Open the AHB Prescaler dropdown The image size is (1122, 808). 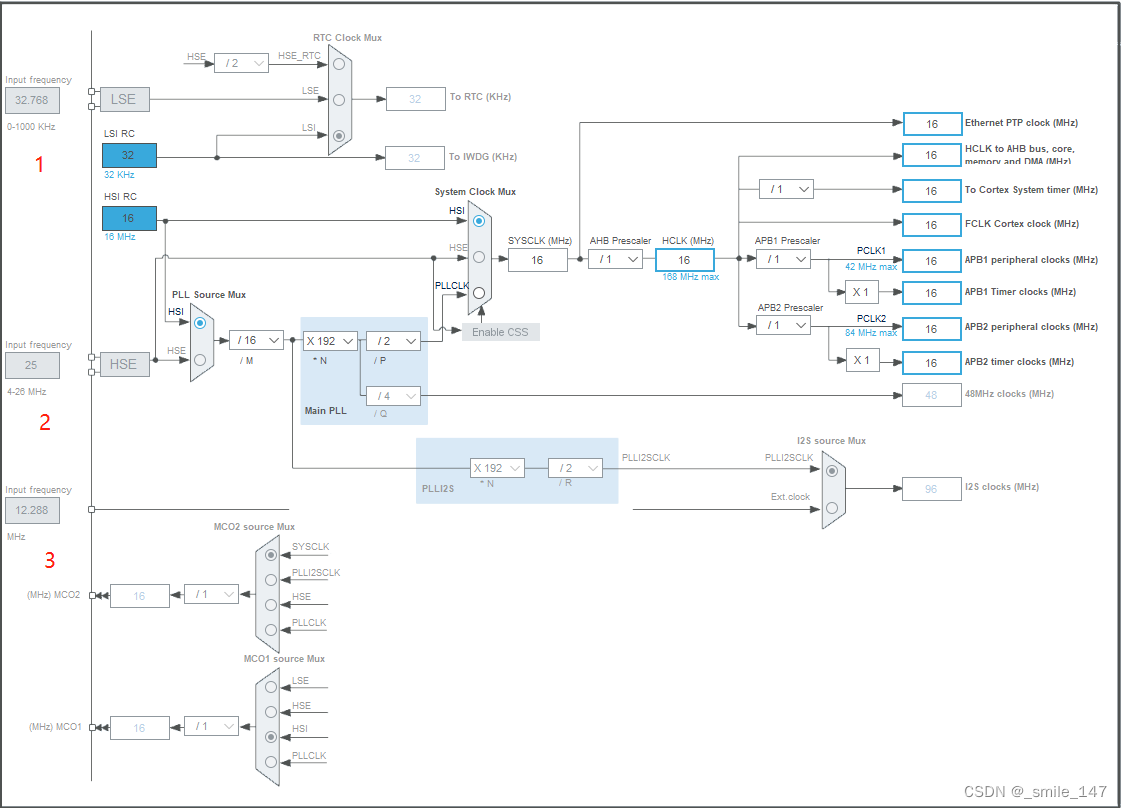(x=617, y=259)
